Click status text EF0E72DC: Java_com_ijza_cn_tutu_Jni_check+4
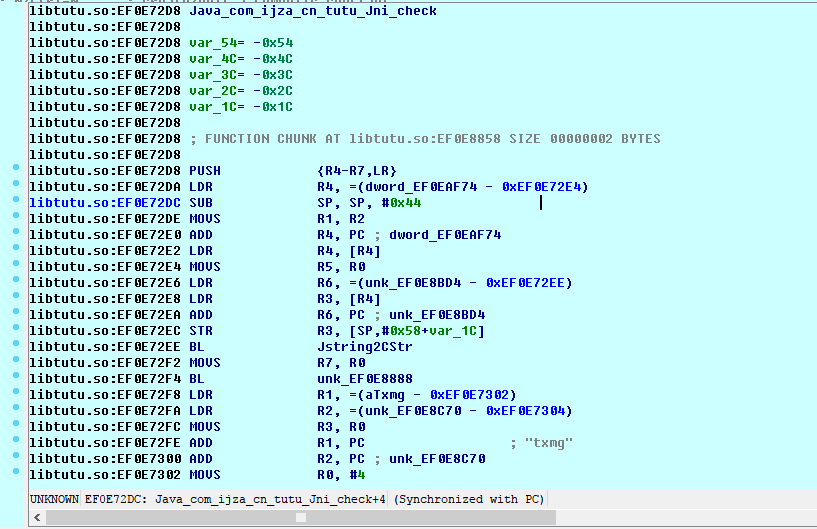This screenshot has width=817, height=529. [x=235, y=499]
